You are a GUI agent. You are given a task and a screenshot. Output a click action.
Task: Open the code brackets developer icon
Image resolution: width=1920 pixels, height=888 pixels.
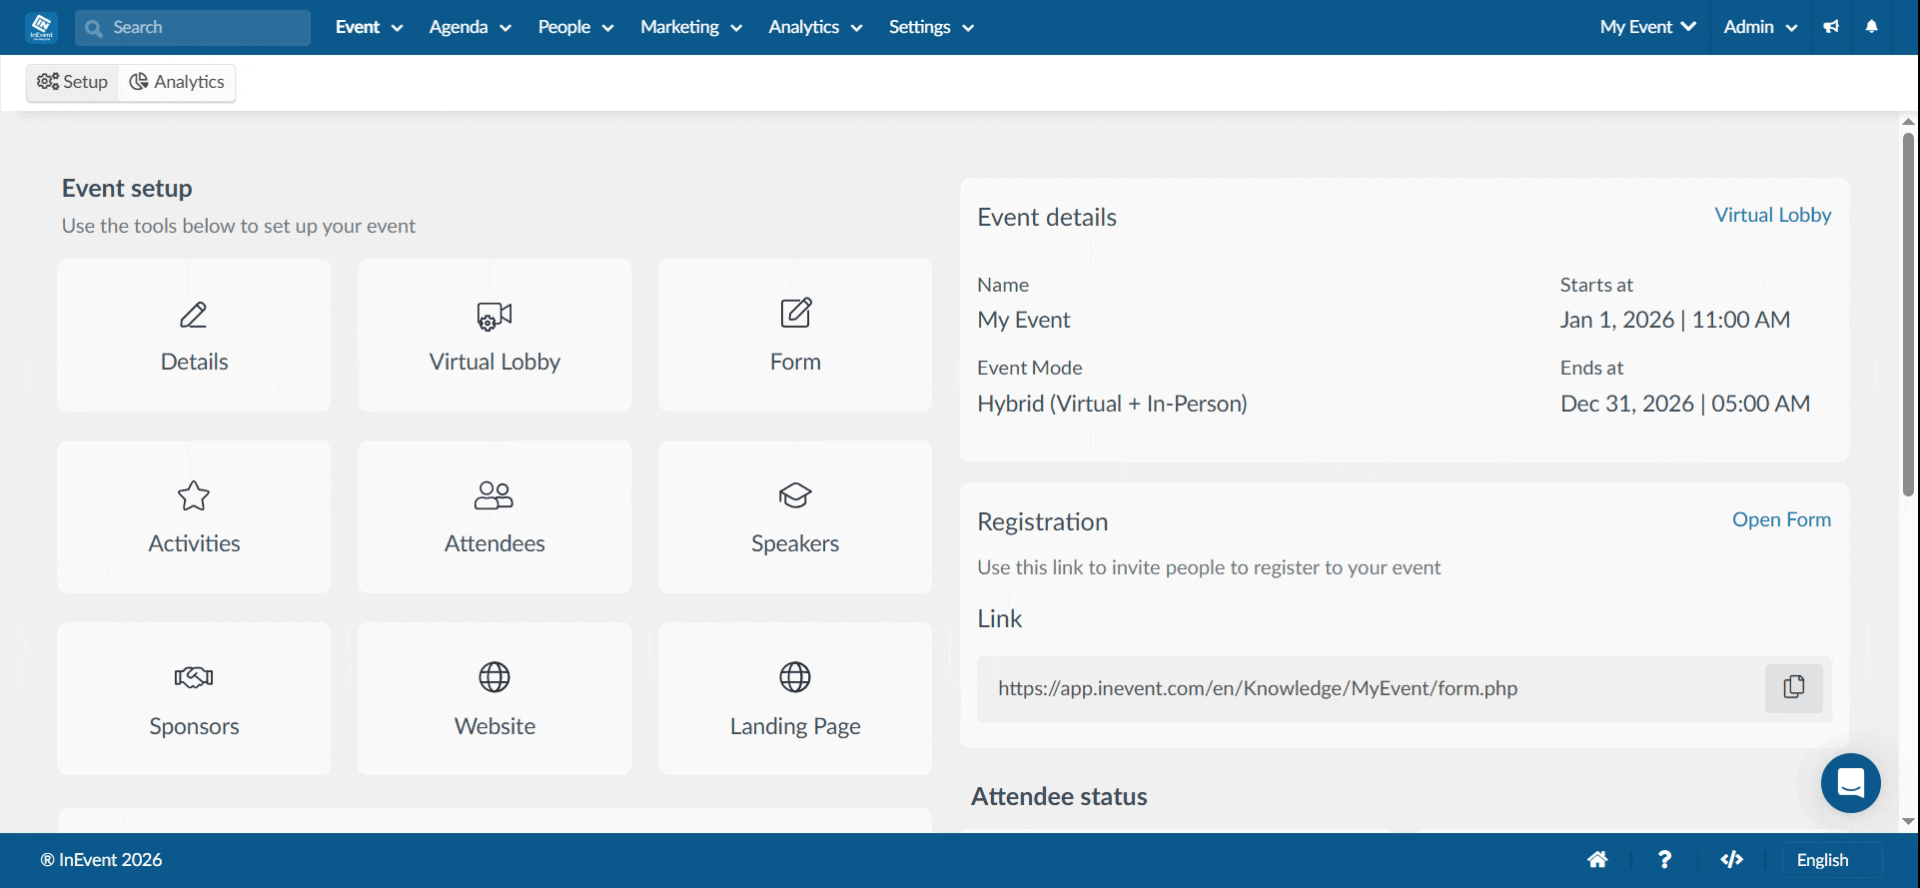click(x=1732, y=859)
